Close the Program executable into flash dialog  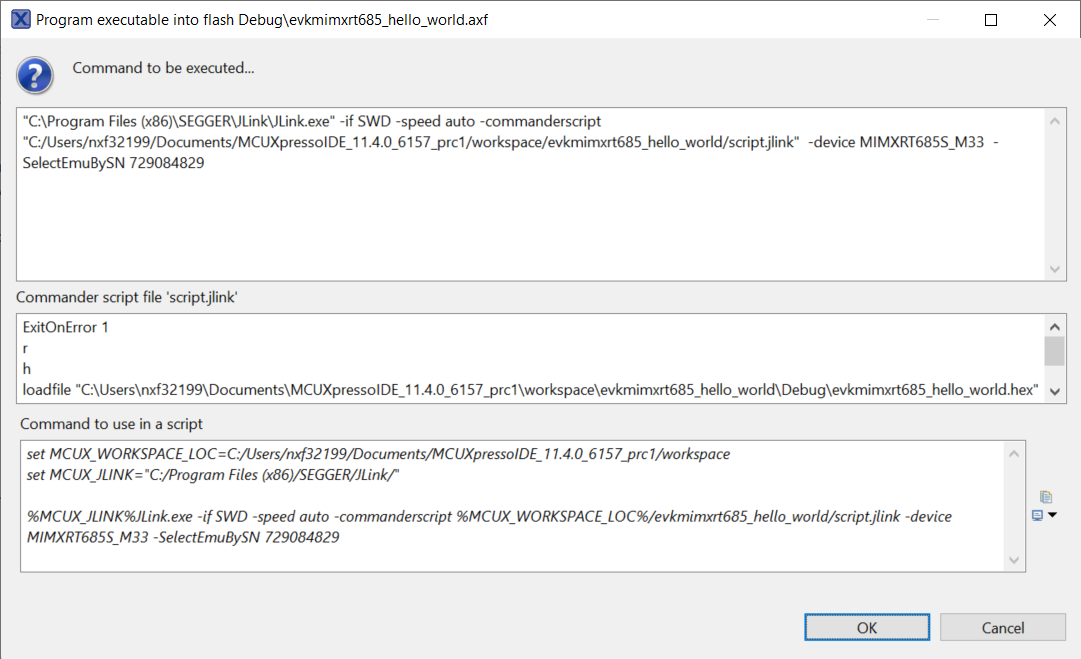pyautogui.click(x=1049, y=20)
